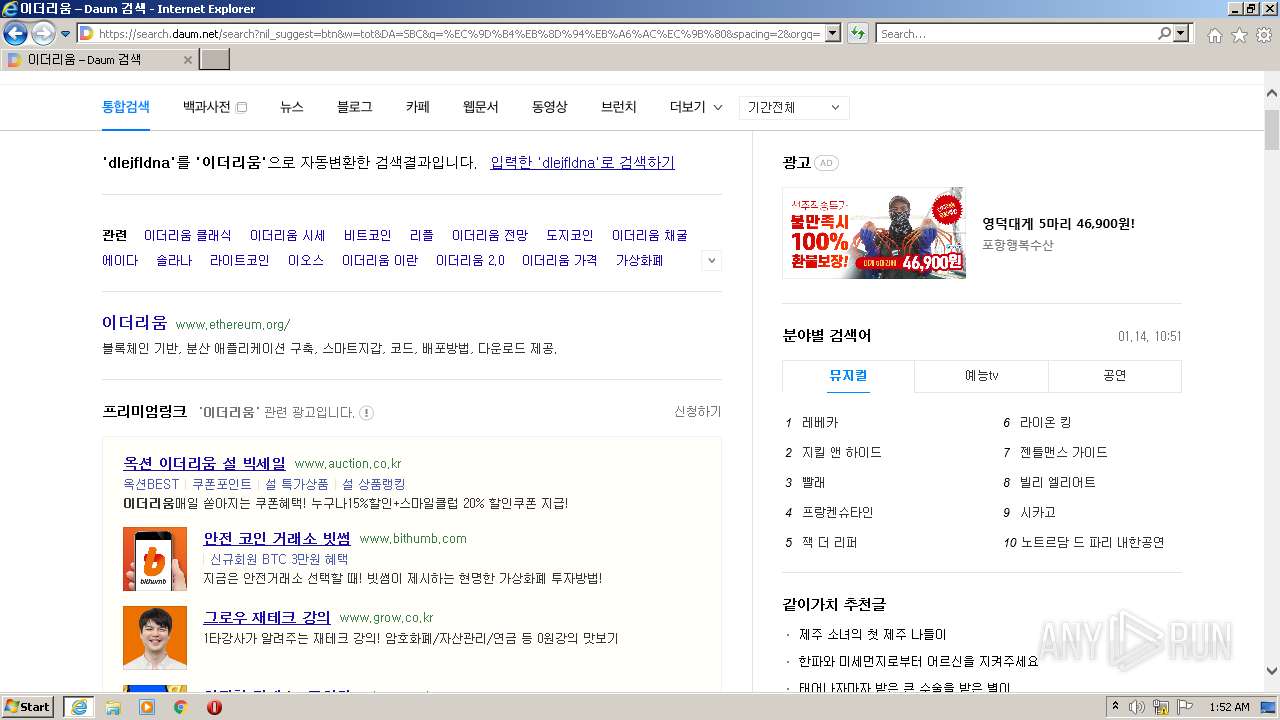Open ranked musical 노트르담 드 파리 내한공연
Viewport: 1280px width, 720px height.
[x=1092, y=543]
